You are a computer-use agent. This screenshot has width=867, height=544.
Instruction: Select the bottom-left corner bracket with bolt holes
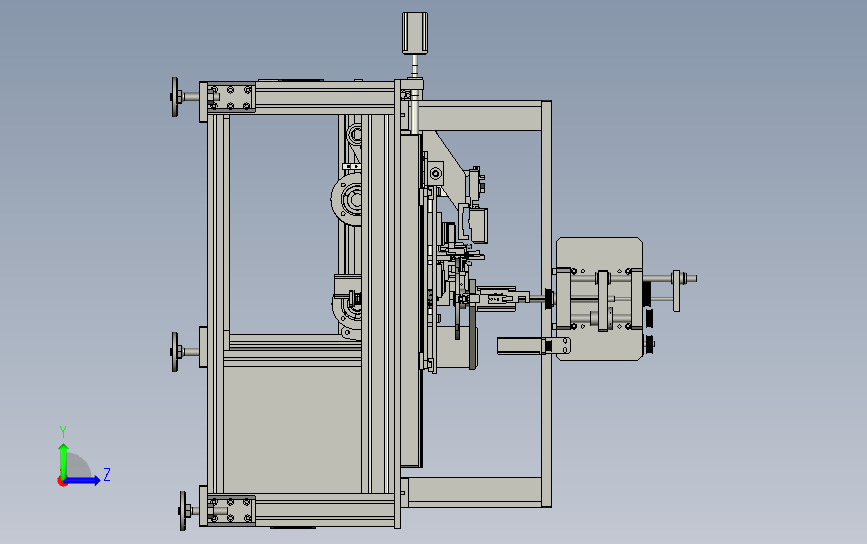pos(231,510)
